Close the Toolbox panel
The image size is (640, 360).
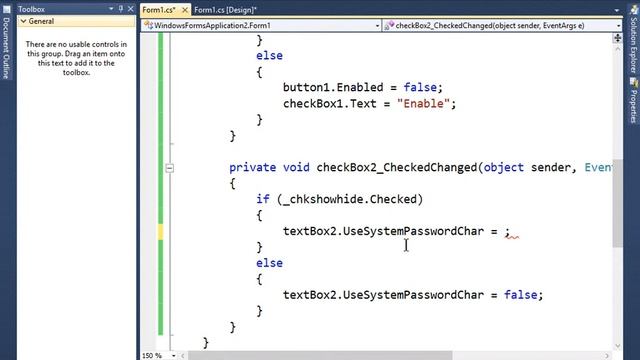(x=131, y=9)
